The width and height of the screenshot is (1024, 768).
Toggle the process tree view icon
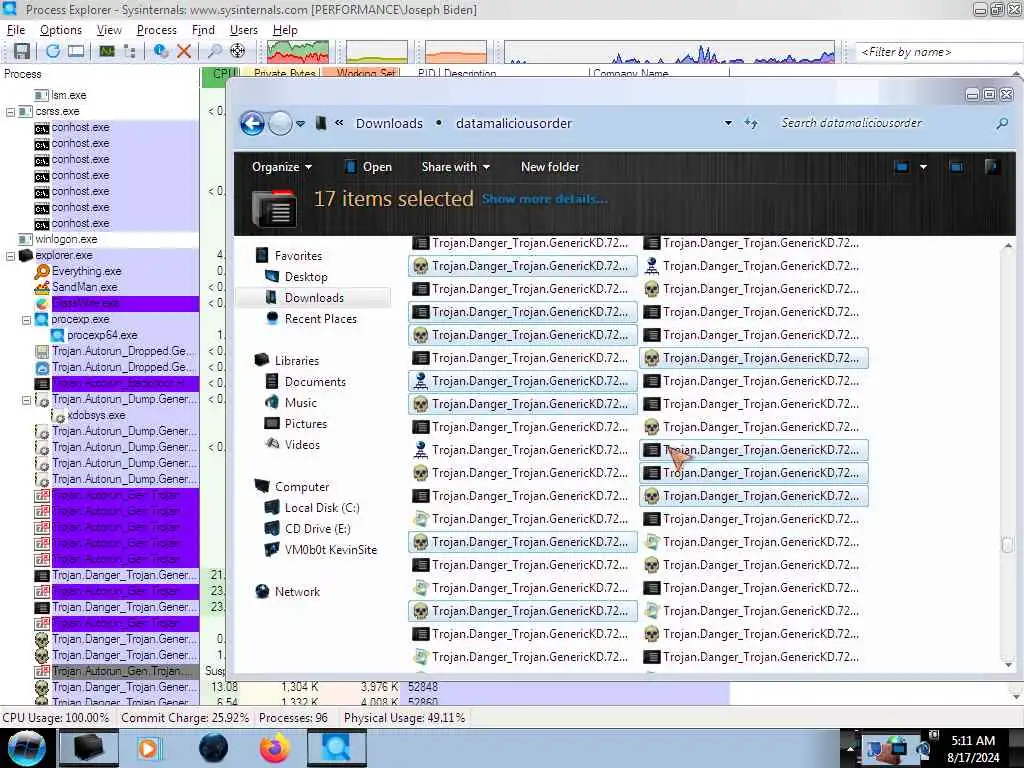coord(129,51)
